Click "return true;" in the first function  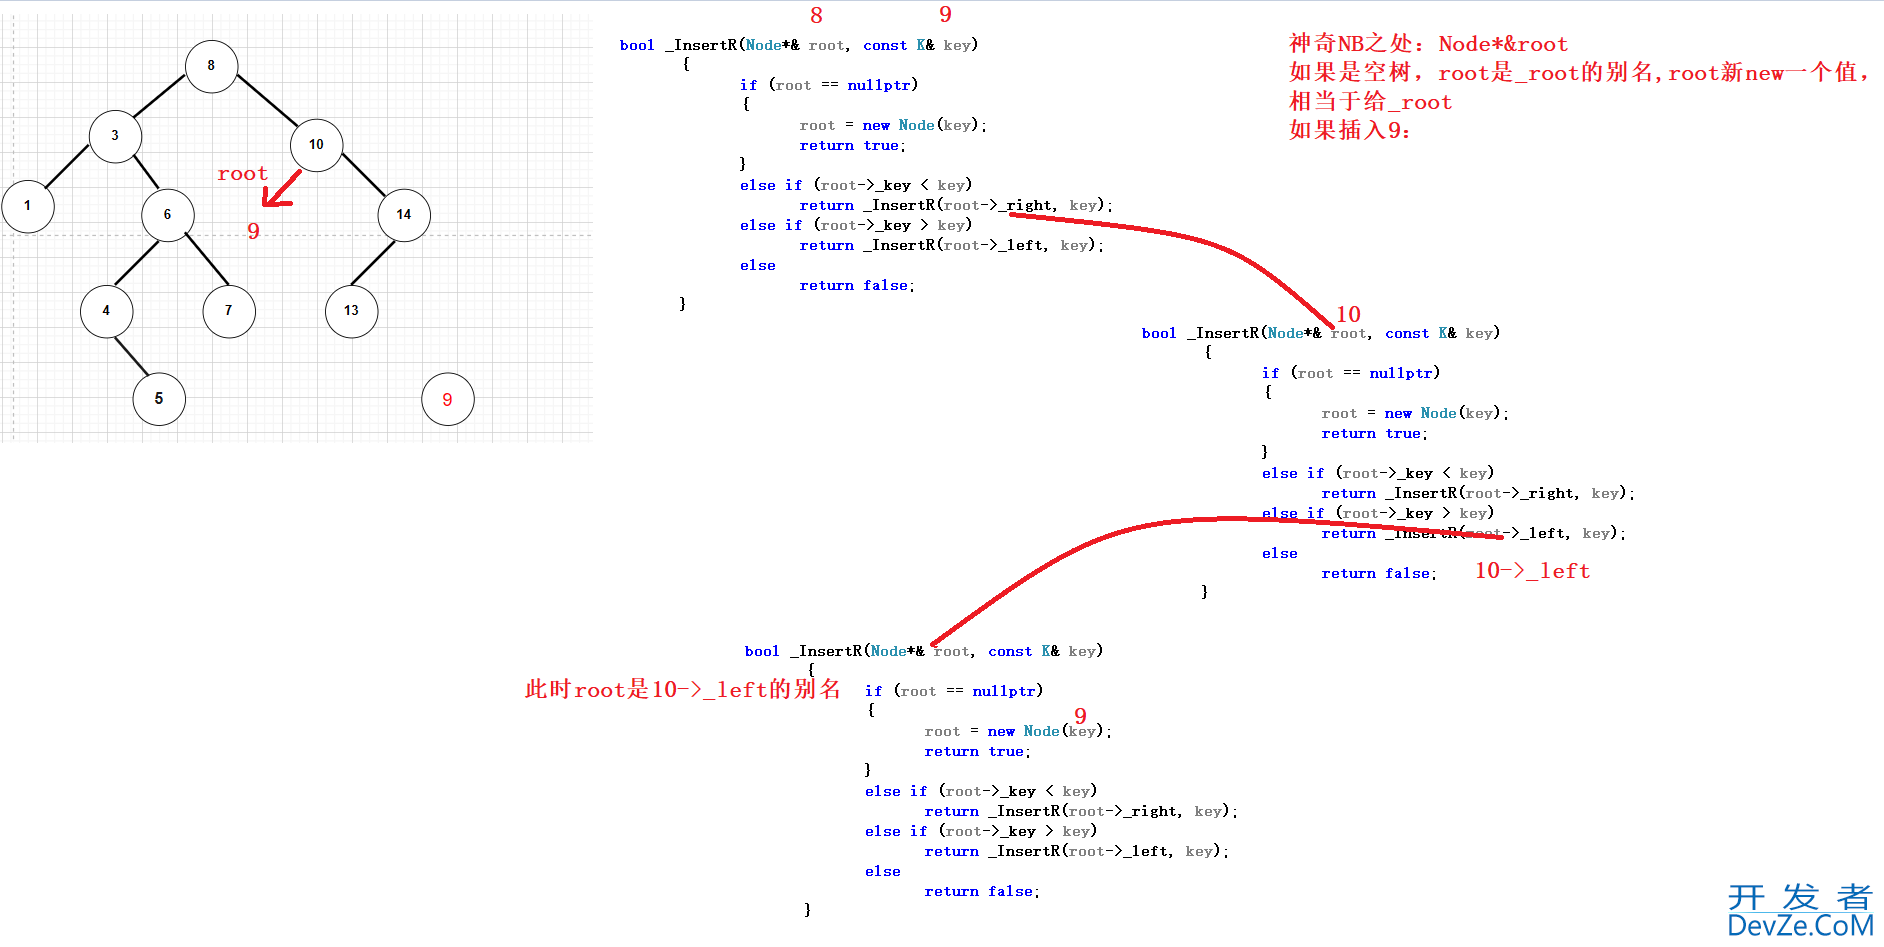tap(853, 145)
